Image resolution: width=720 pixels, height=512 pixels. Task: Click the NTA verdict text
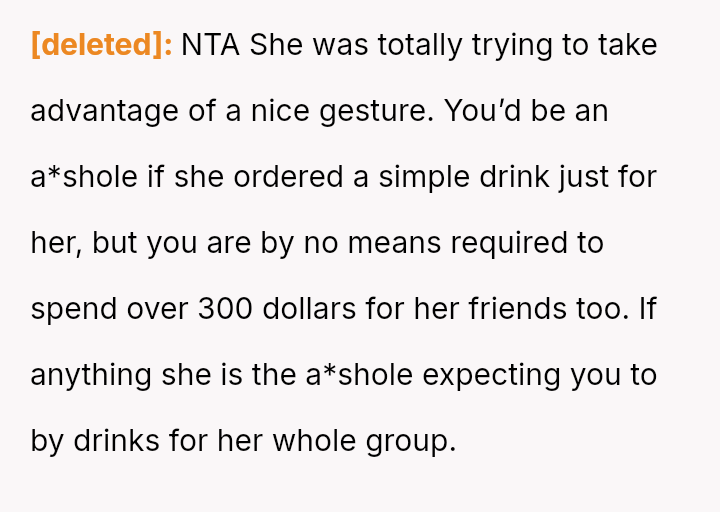[210, 45]
